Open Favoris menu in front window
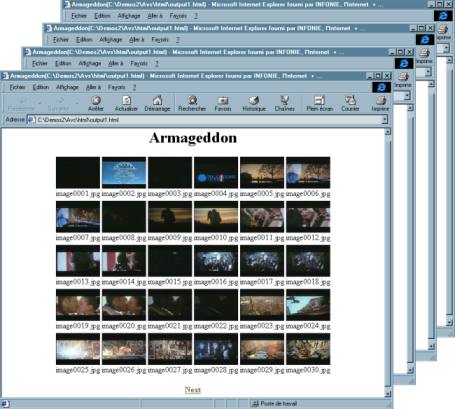 click(x=117, y=87)
